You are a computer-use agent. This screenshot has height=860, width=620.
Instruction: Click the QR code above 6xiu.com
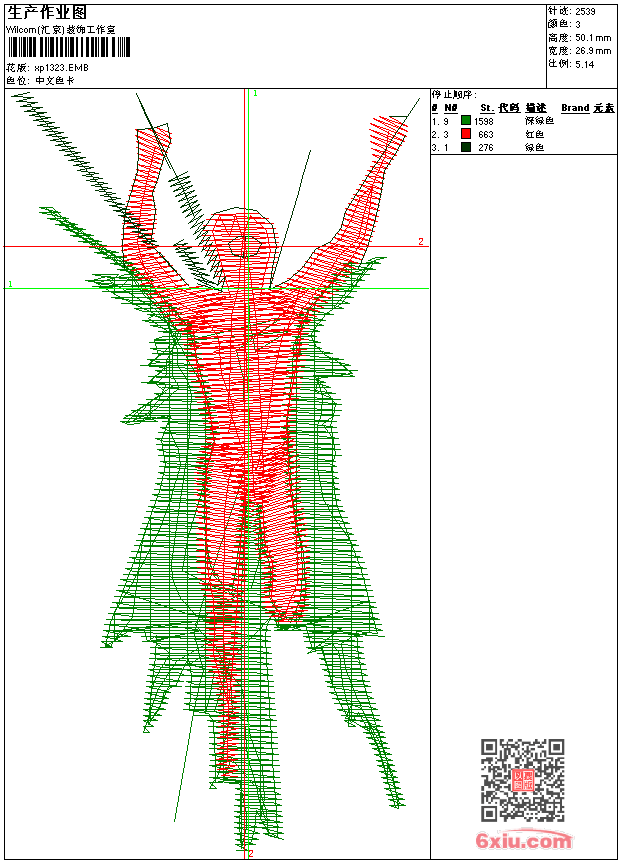pyautogui.click(x=522, y=779)
